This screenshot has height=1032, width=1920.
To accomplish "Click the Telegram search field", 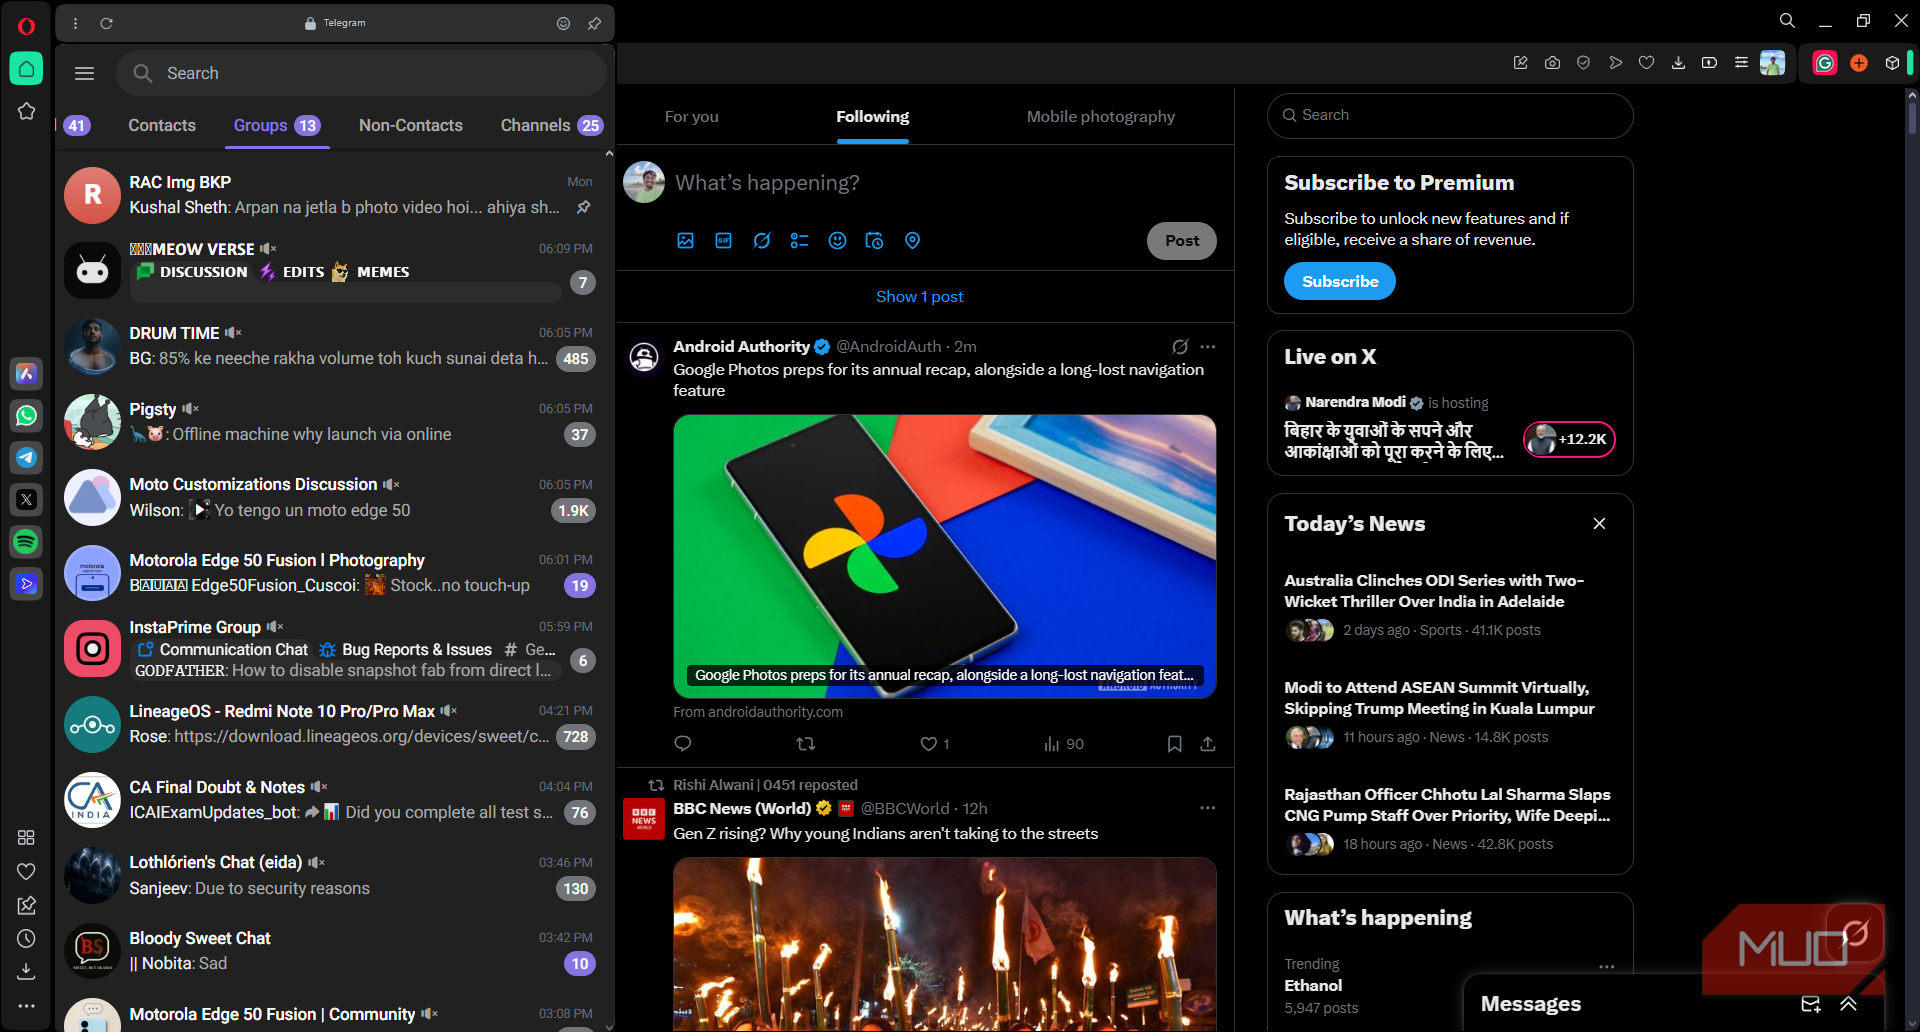I will click(x=362, y=73).
